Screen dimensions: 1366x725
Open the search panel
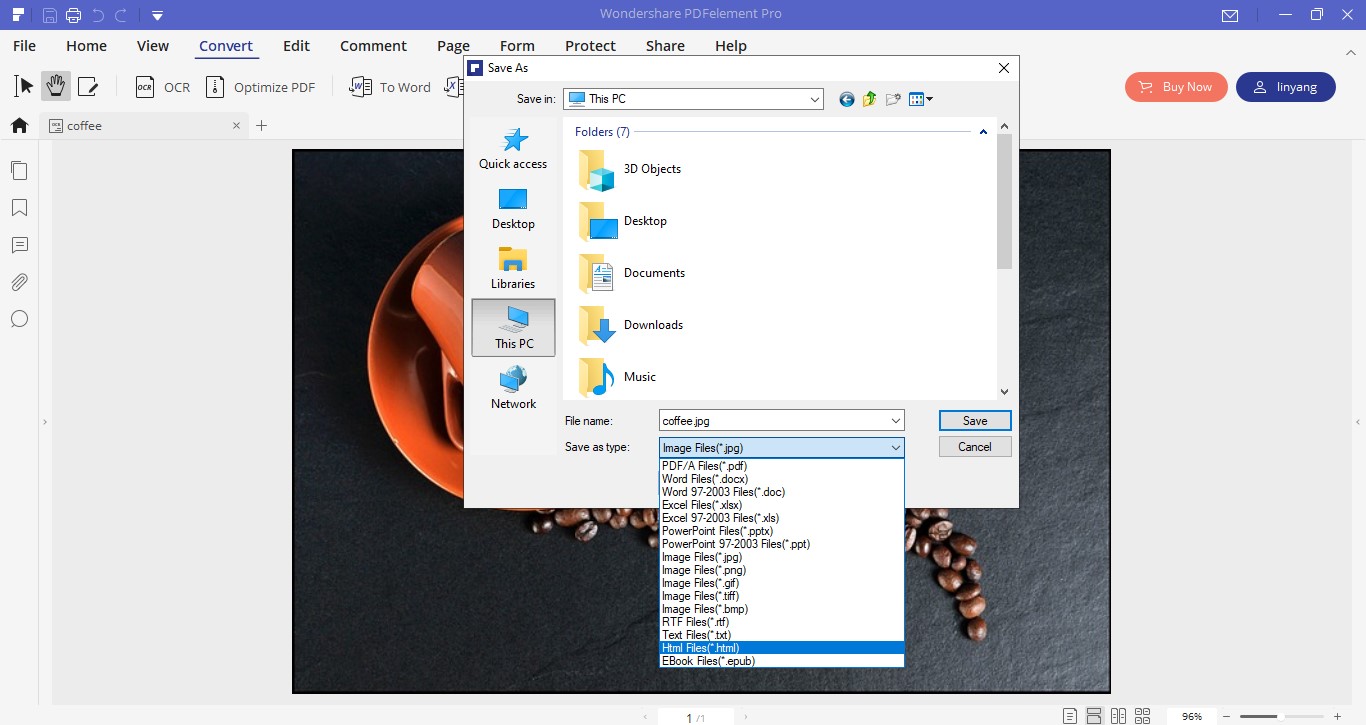[19, 319]
